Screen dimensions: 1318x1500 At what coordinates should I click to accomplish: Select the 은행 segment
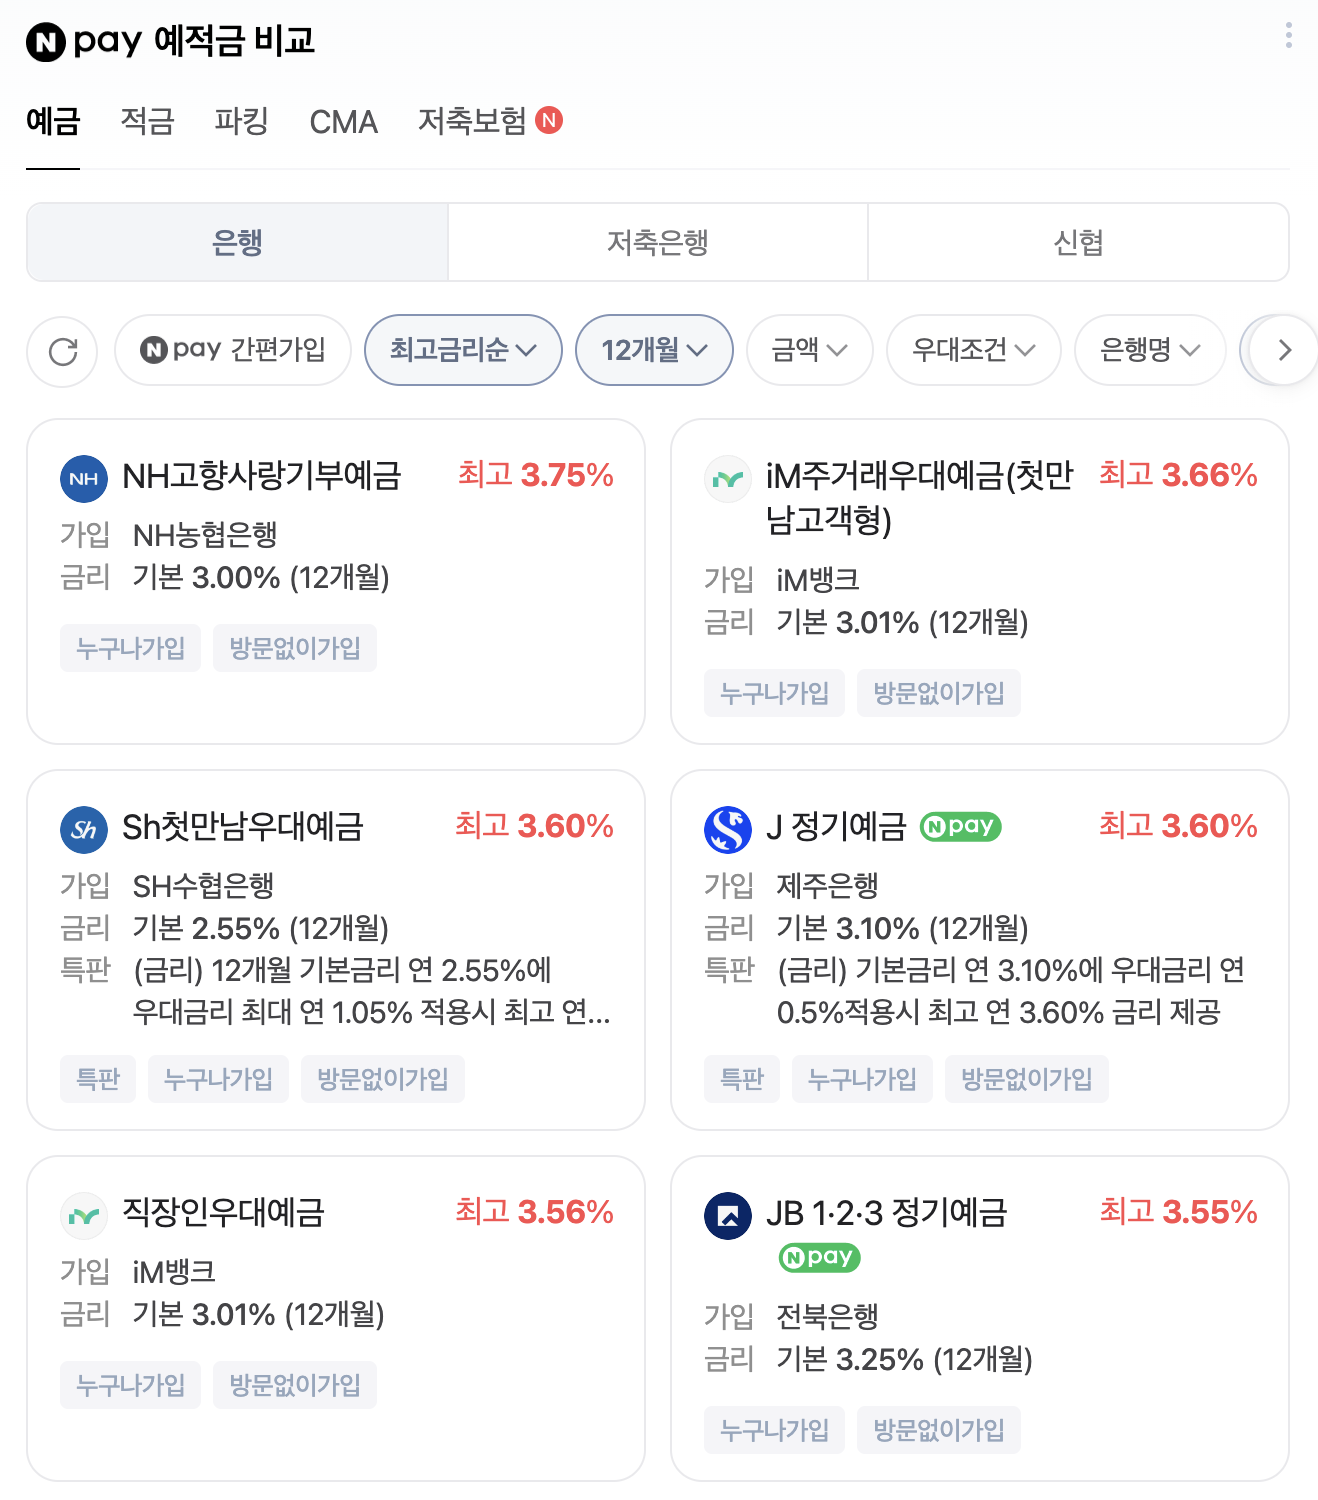point(237,242)
